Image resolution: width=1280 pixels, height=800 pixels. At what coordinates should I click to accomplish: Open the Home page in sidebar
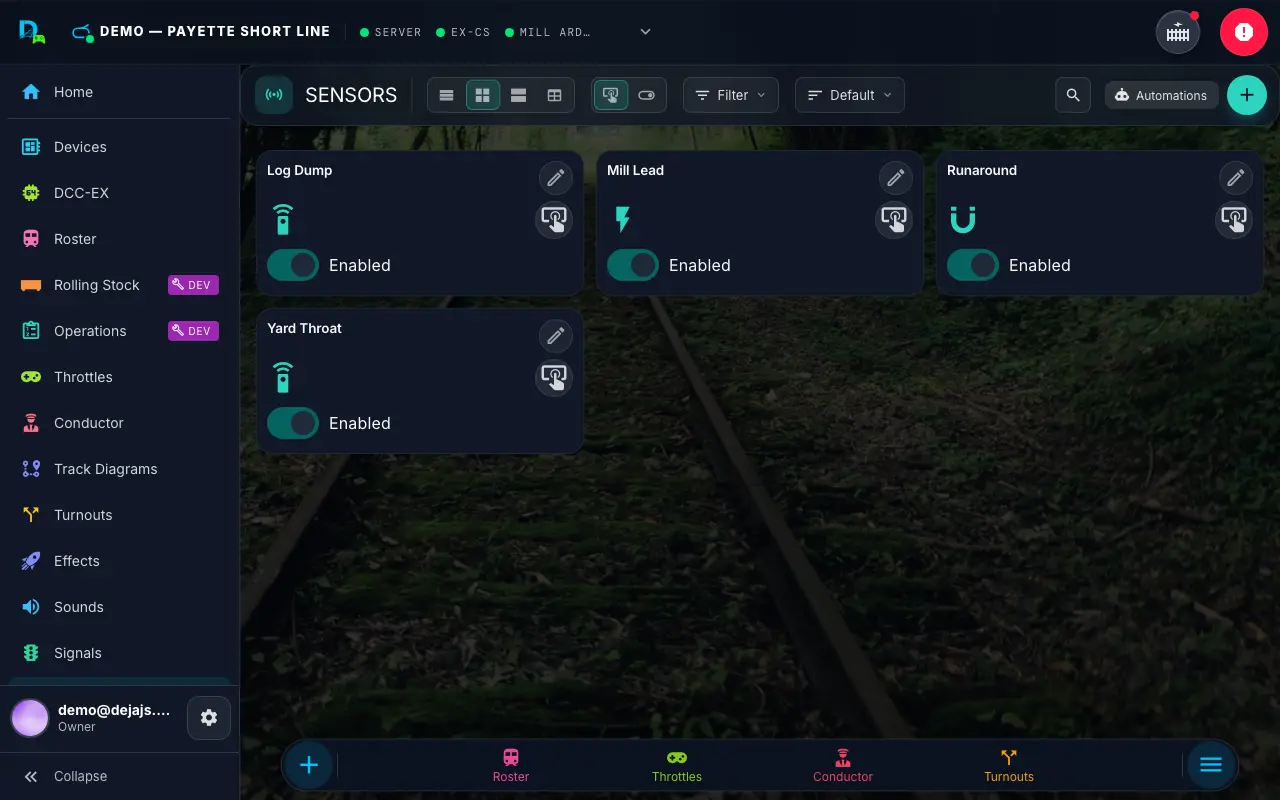[119, 92]
